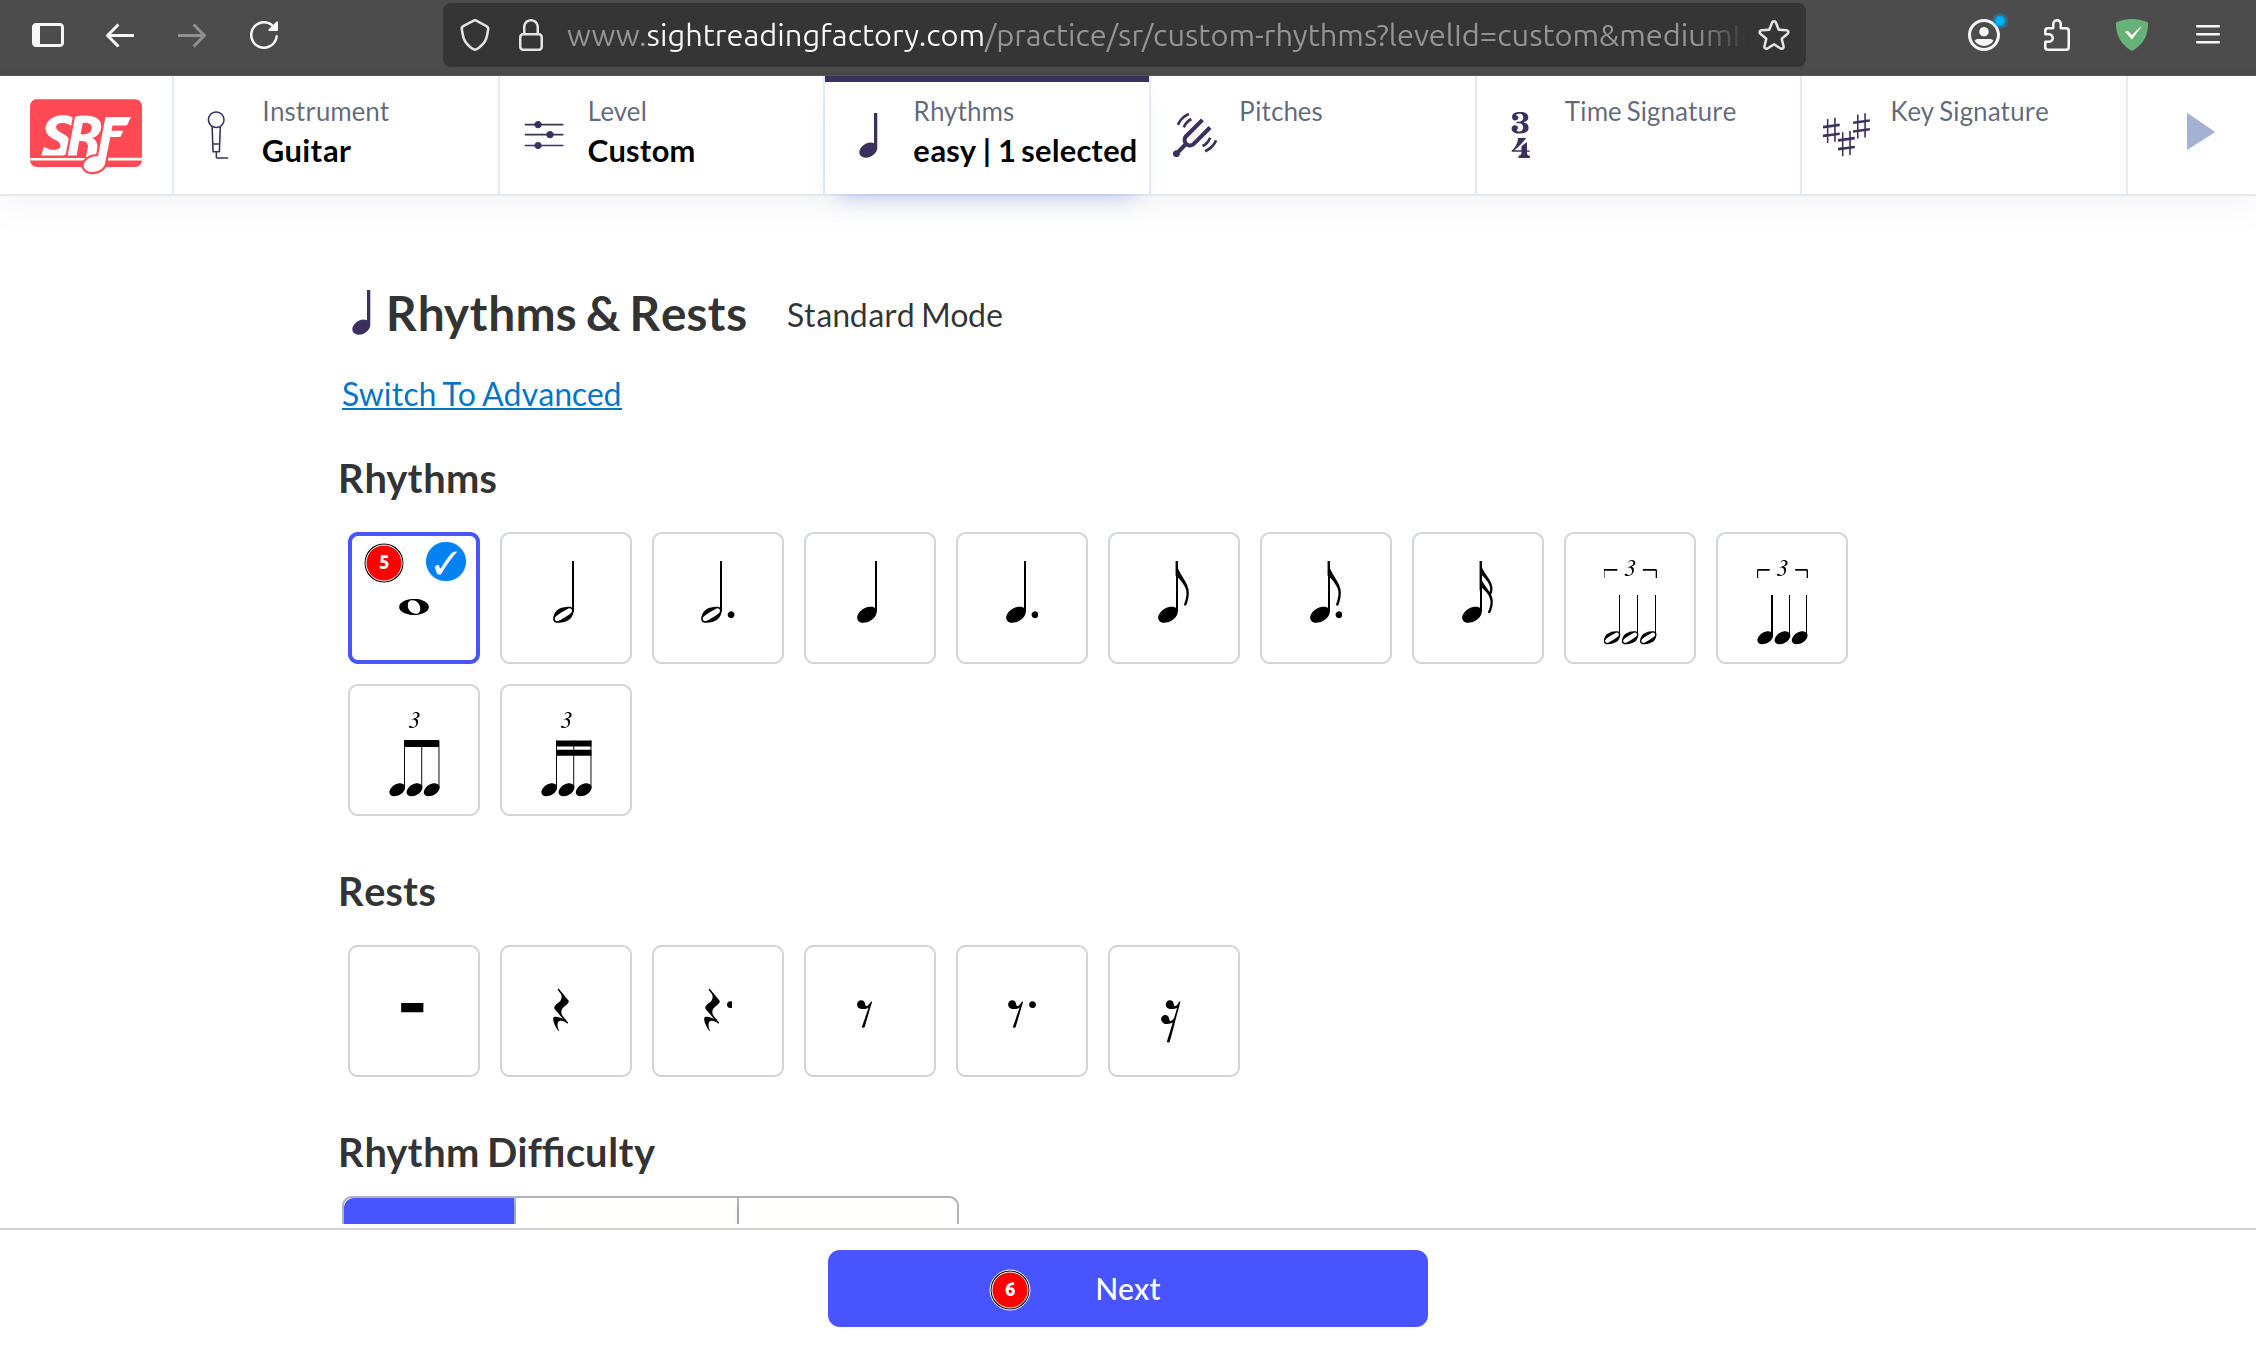Click the blue Next button
Screen dimensions: 2256x1347
(x=1127, y=1288)
